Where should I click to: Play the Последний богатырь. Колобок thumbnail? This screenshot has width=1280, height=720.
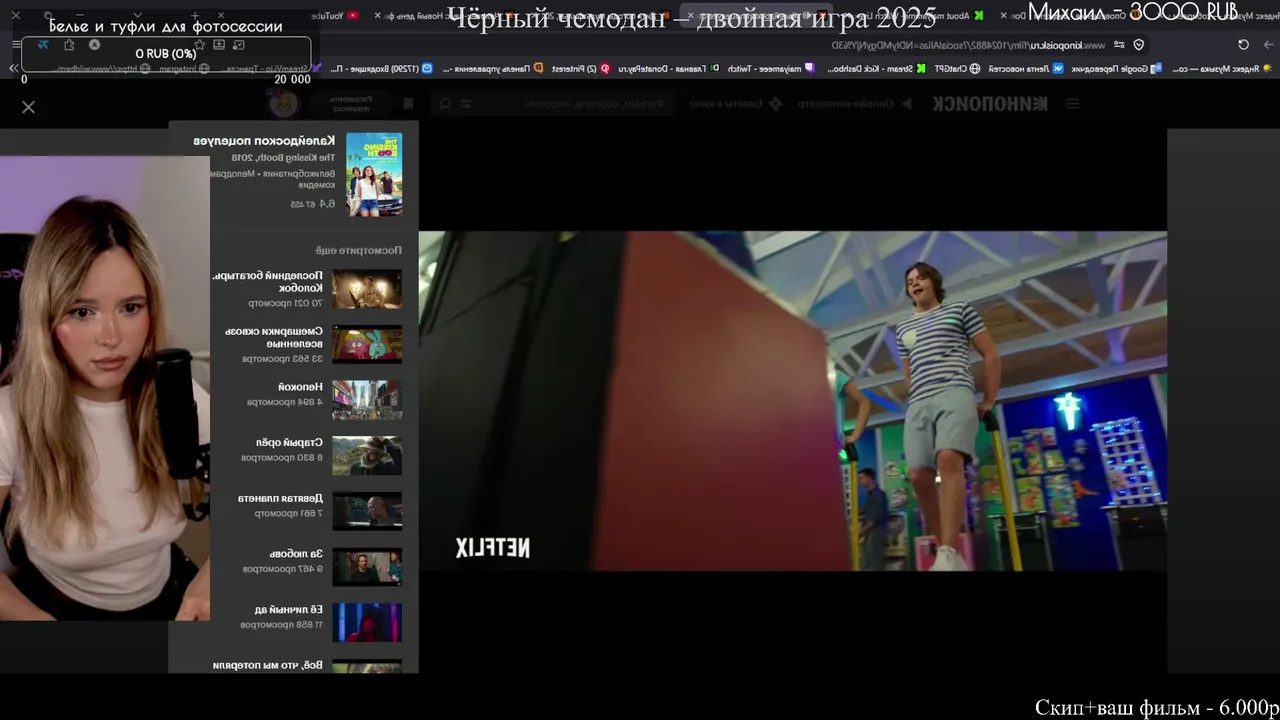[x=367, y=289]
